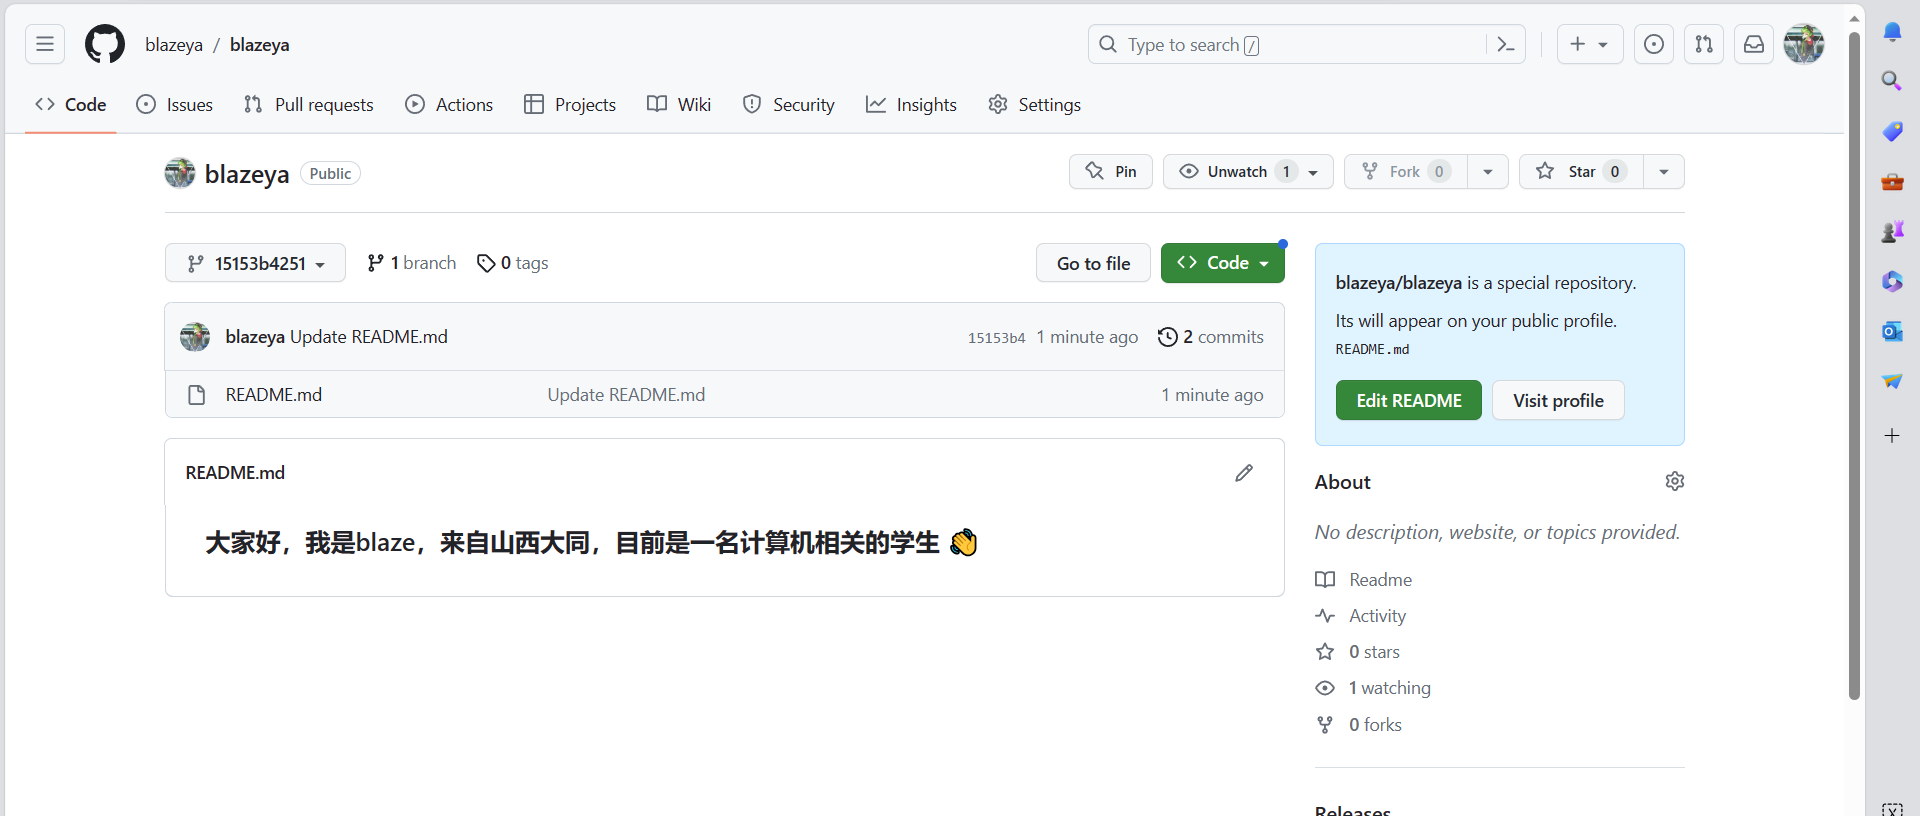Open the Unwatch notifications dropdown
Image resolution: width=1920 pixels, height=816 pixels.
coord(1248,172)
